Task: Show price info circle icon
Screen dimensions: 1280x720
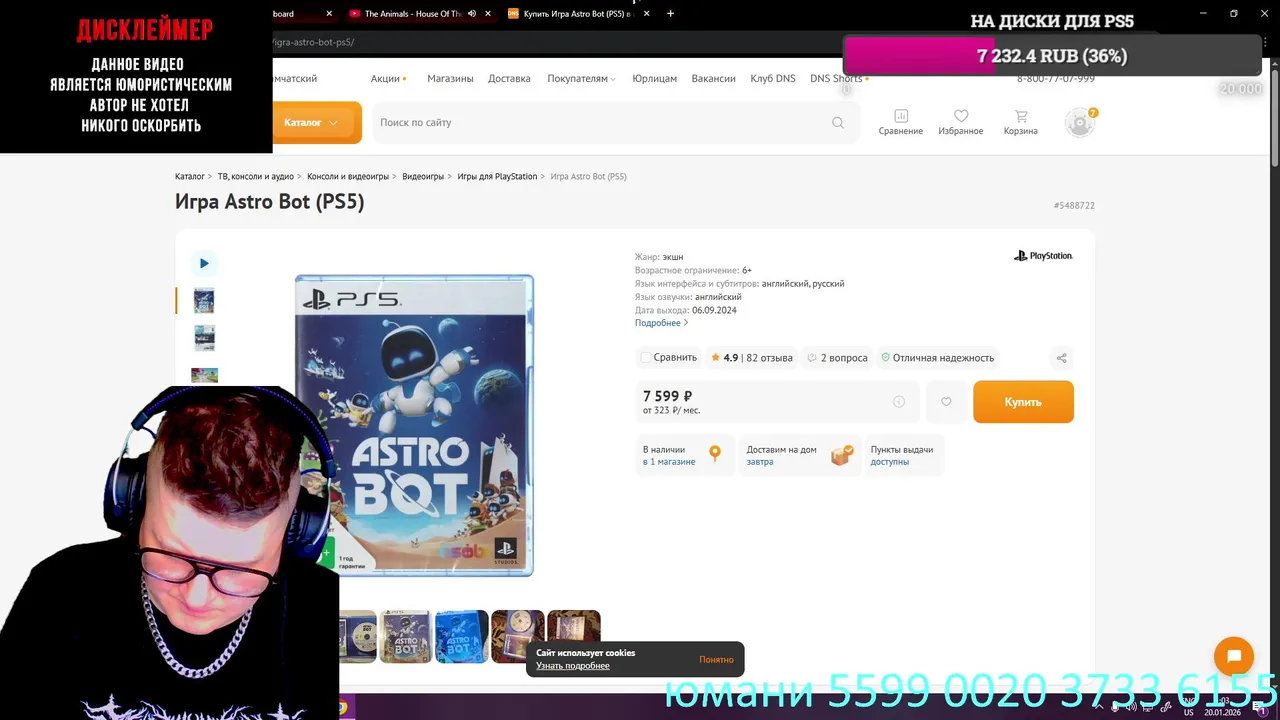Action: pos(899,402)
